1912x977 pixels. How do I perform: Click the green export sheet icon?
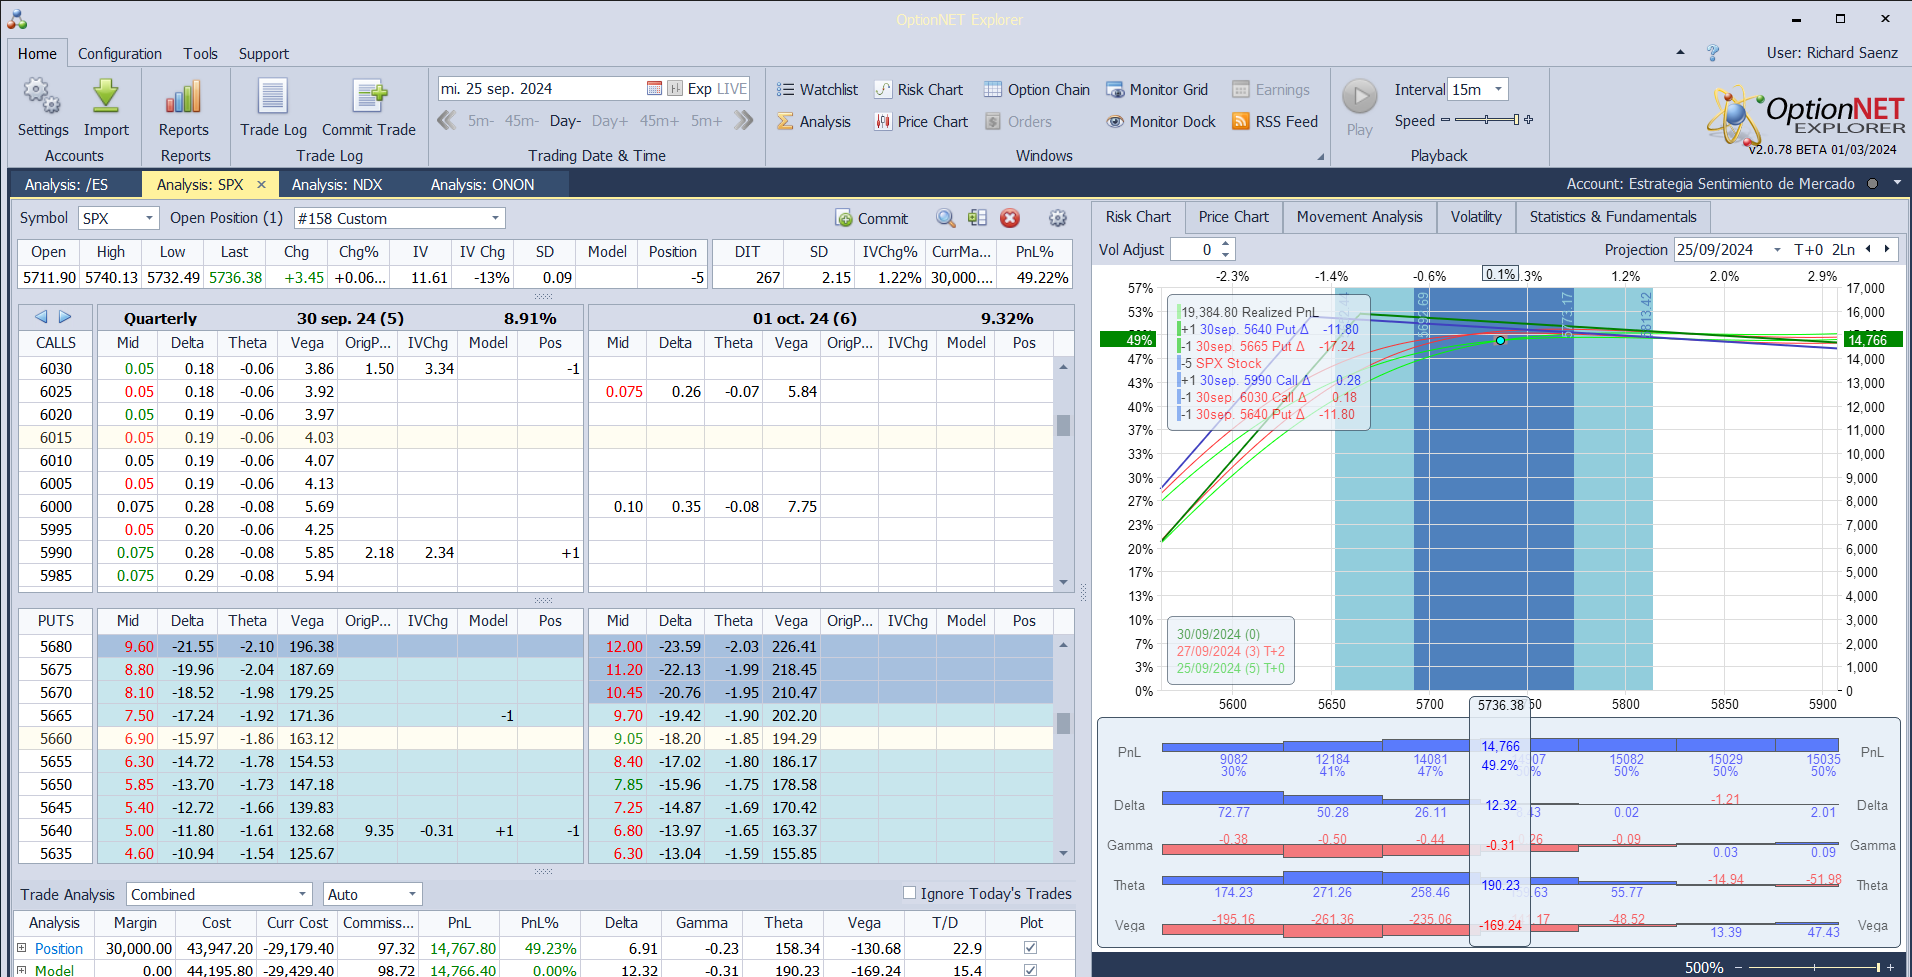978,218
